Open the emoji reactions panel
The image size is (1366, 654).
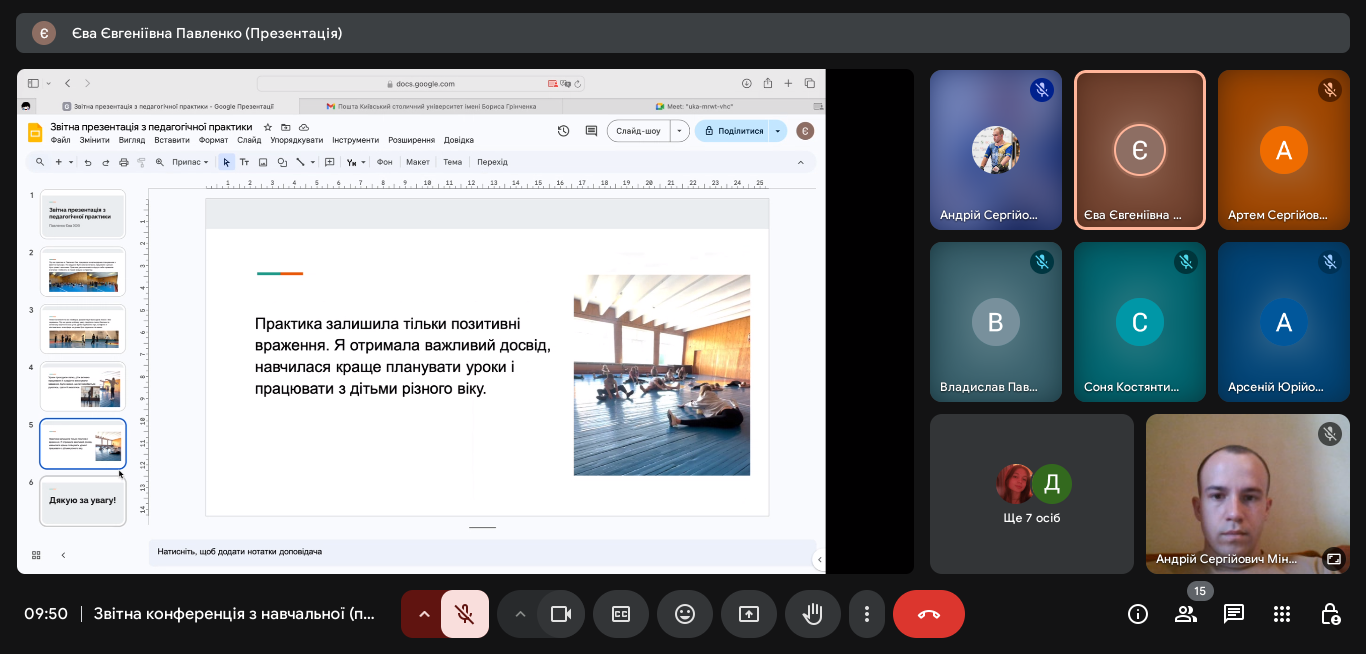[685, 614]
